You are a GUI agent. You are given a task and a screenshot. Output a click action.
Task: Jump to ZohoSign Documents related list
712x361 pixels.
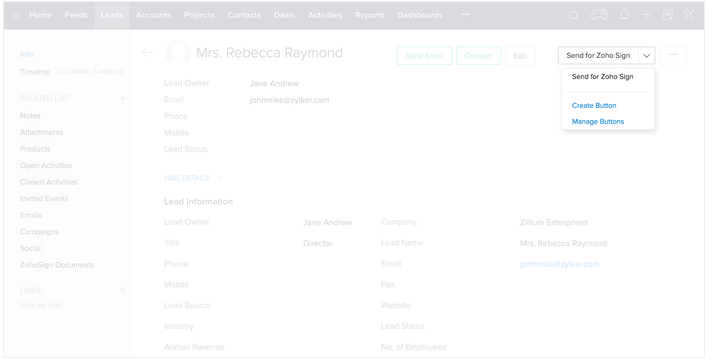pos(57,265)
